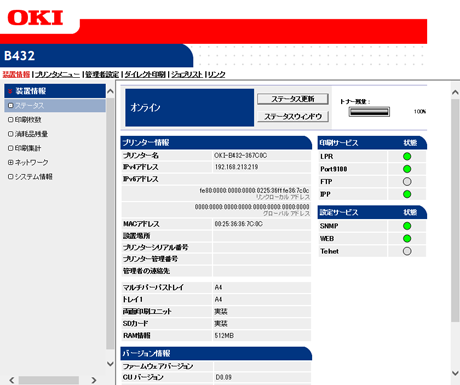Screen dimensions: 460x385
Task: Click the Port9100 green status indicator
Action: [x=407, y=169]
